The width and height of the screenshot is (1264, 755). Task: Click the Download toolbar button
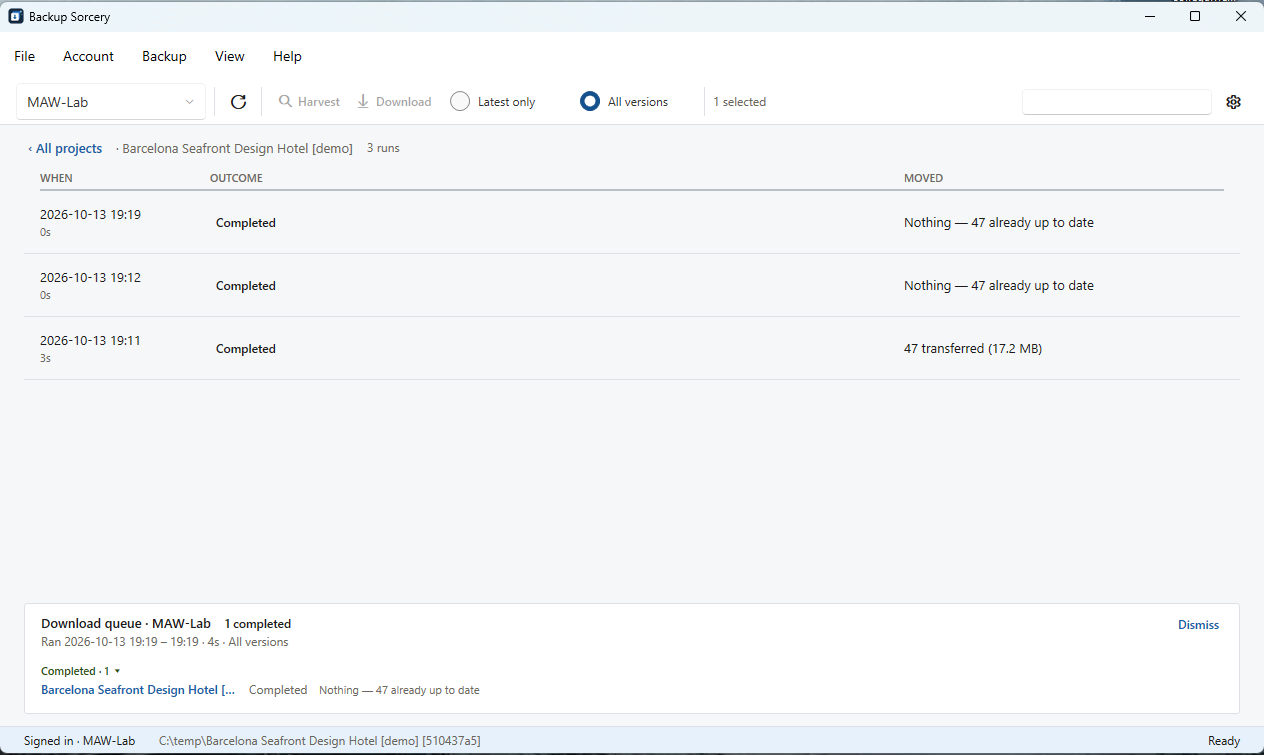coord(394,102)
